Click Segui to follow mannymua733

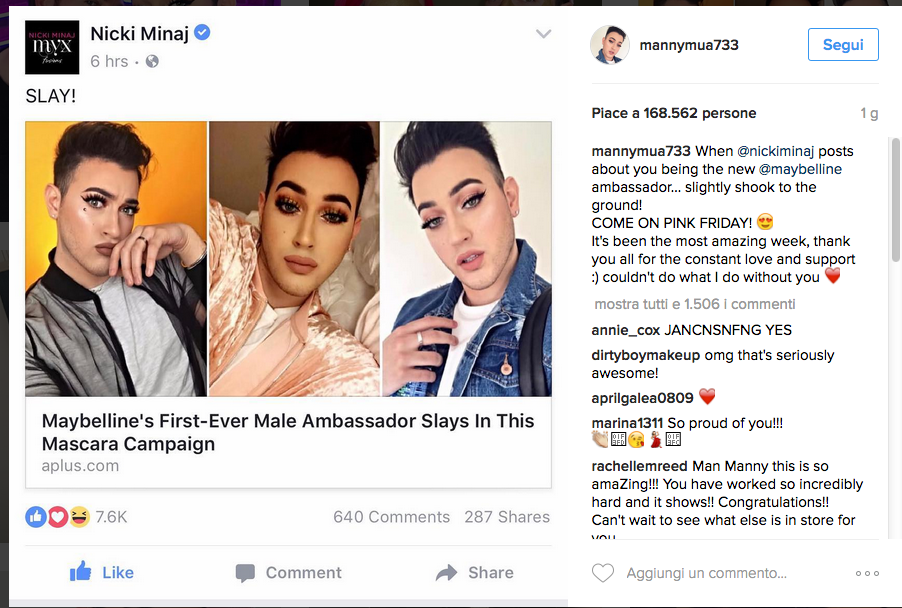[x=843, y=44]
